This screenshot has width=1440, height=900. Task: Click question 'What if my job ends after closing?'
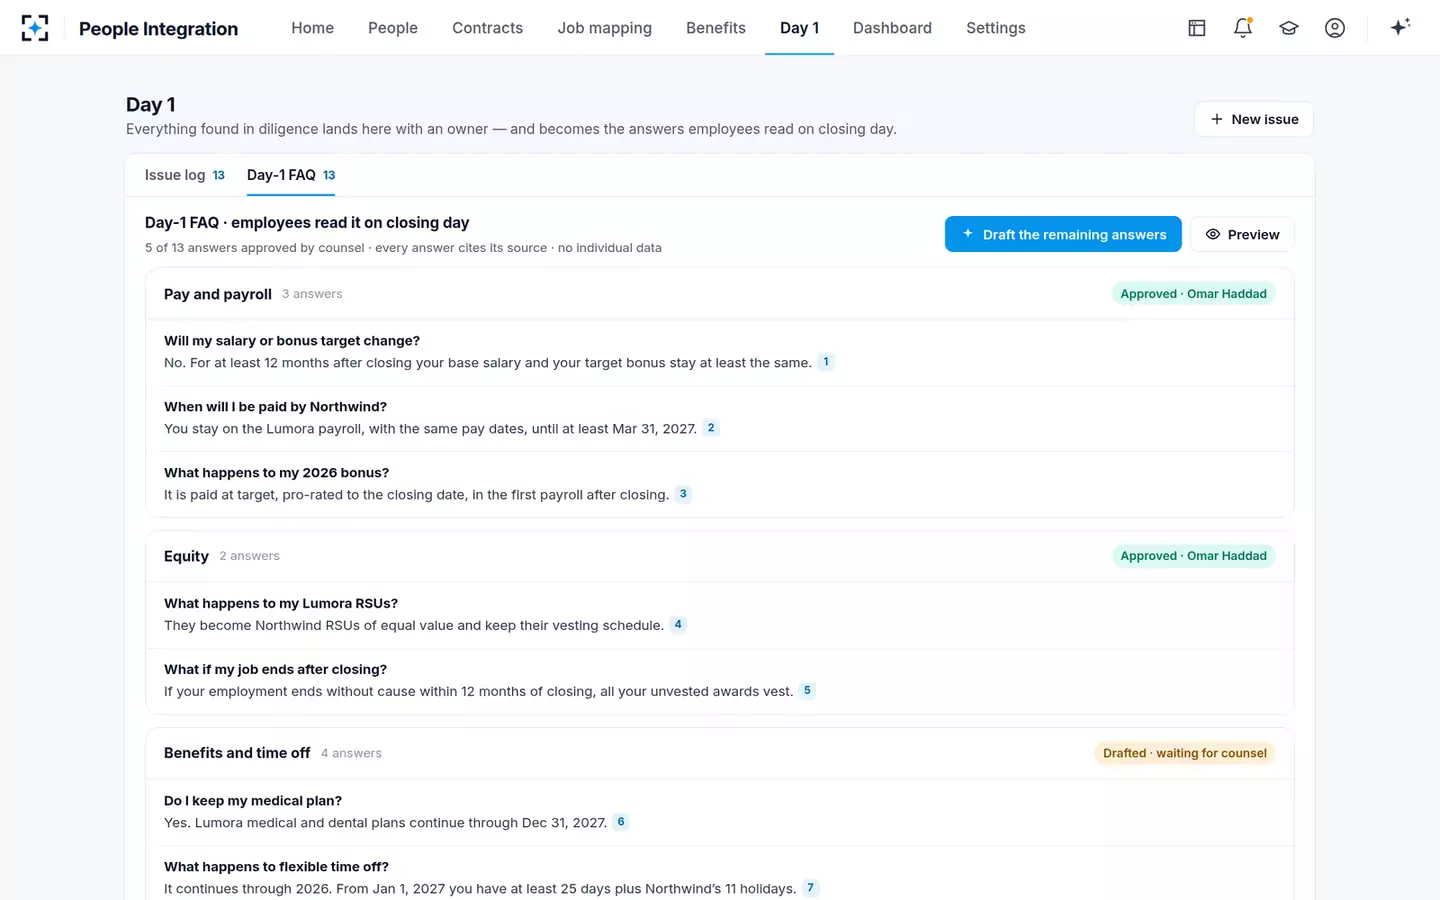(x=275, y=670)
